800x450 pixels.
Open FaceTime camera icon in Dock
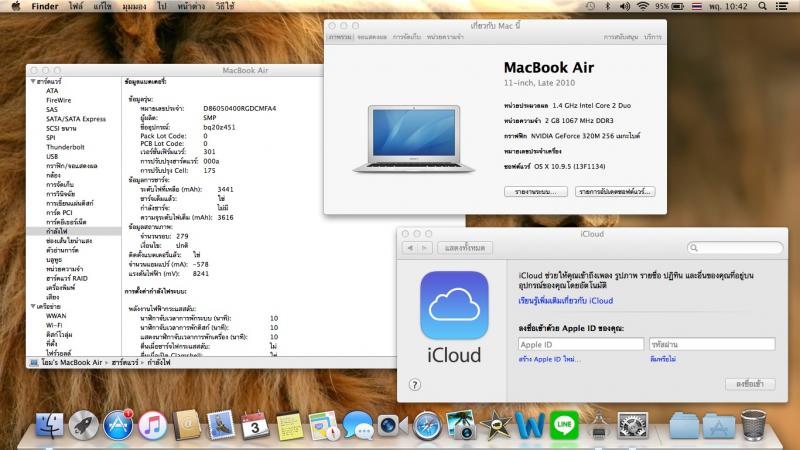point(392,426)
